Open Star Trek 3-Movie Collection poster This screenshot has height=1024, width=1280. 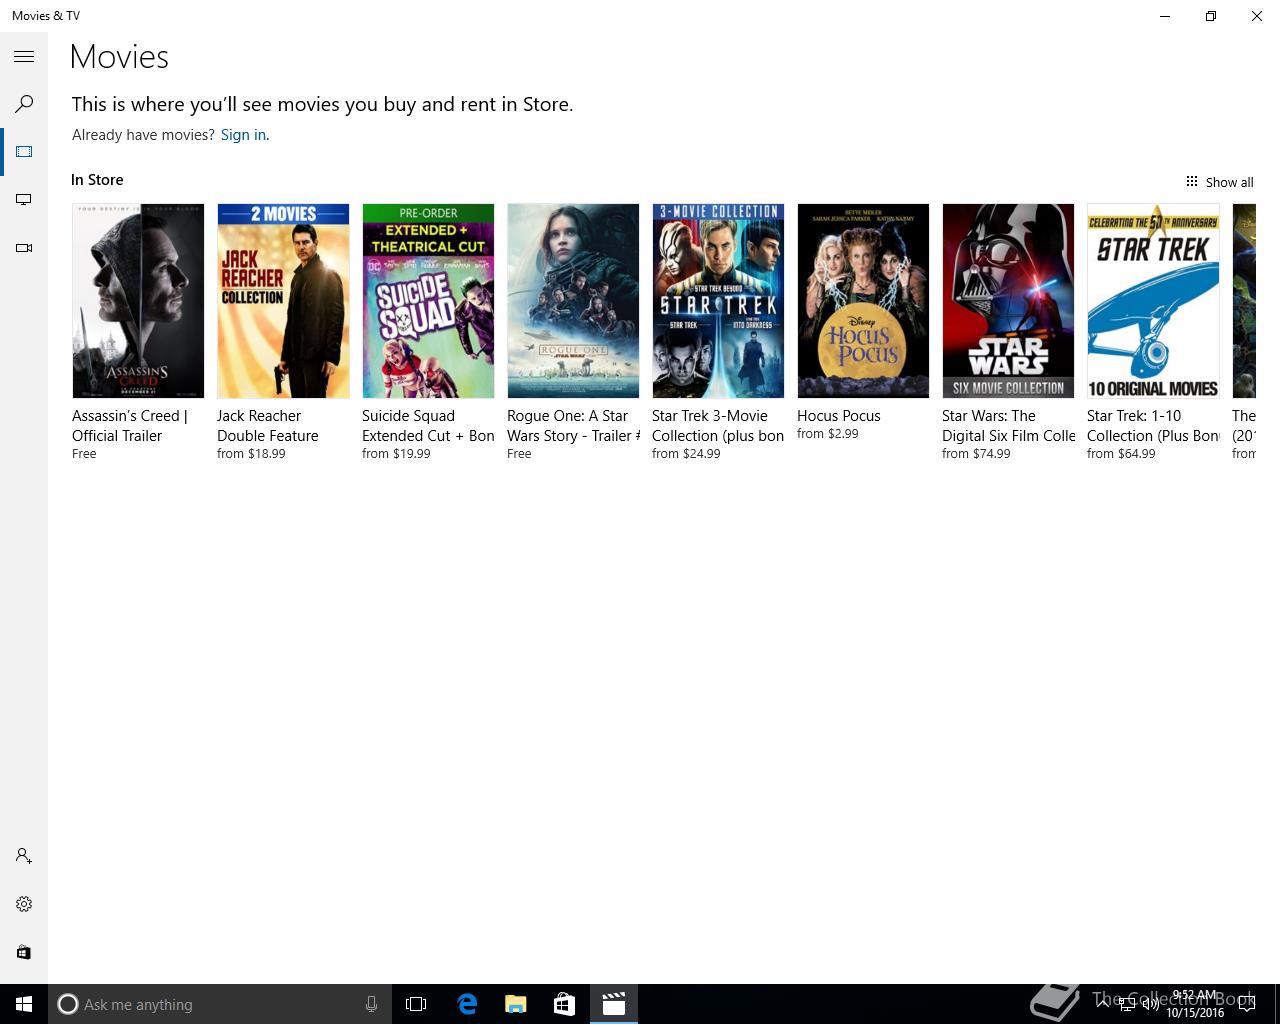tap(718, 301)
